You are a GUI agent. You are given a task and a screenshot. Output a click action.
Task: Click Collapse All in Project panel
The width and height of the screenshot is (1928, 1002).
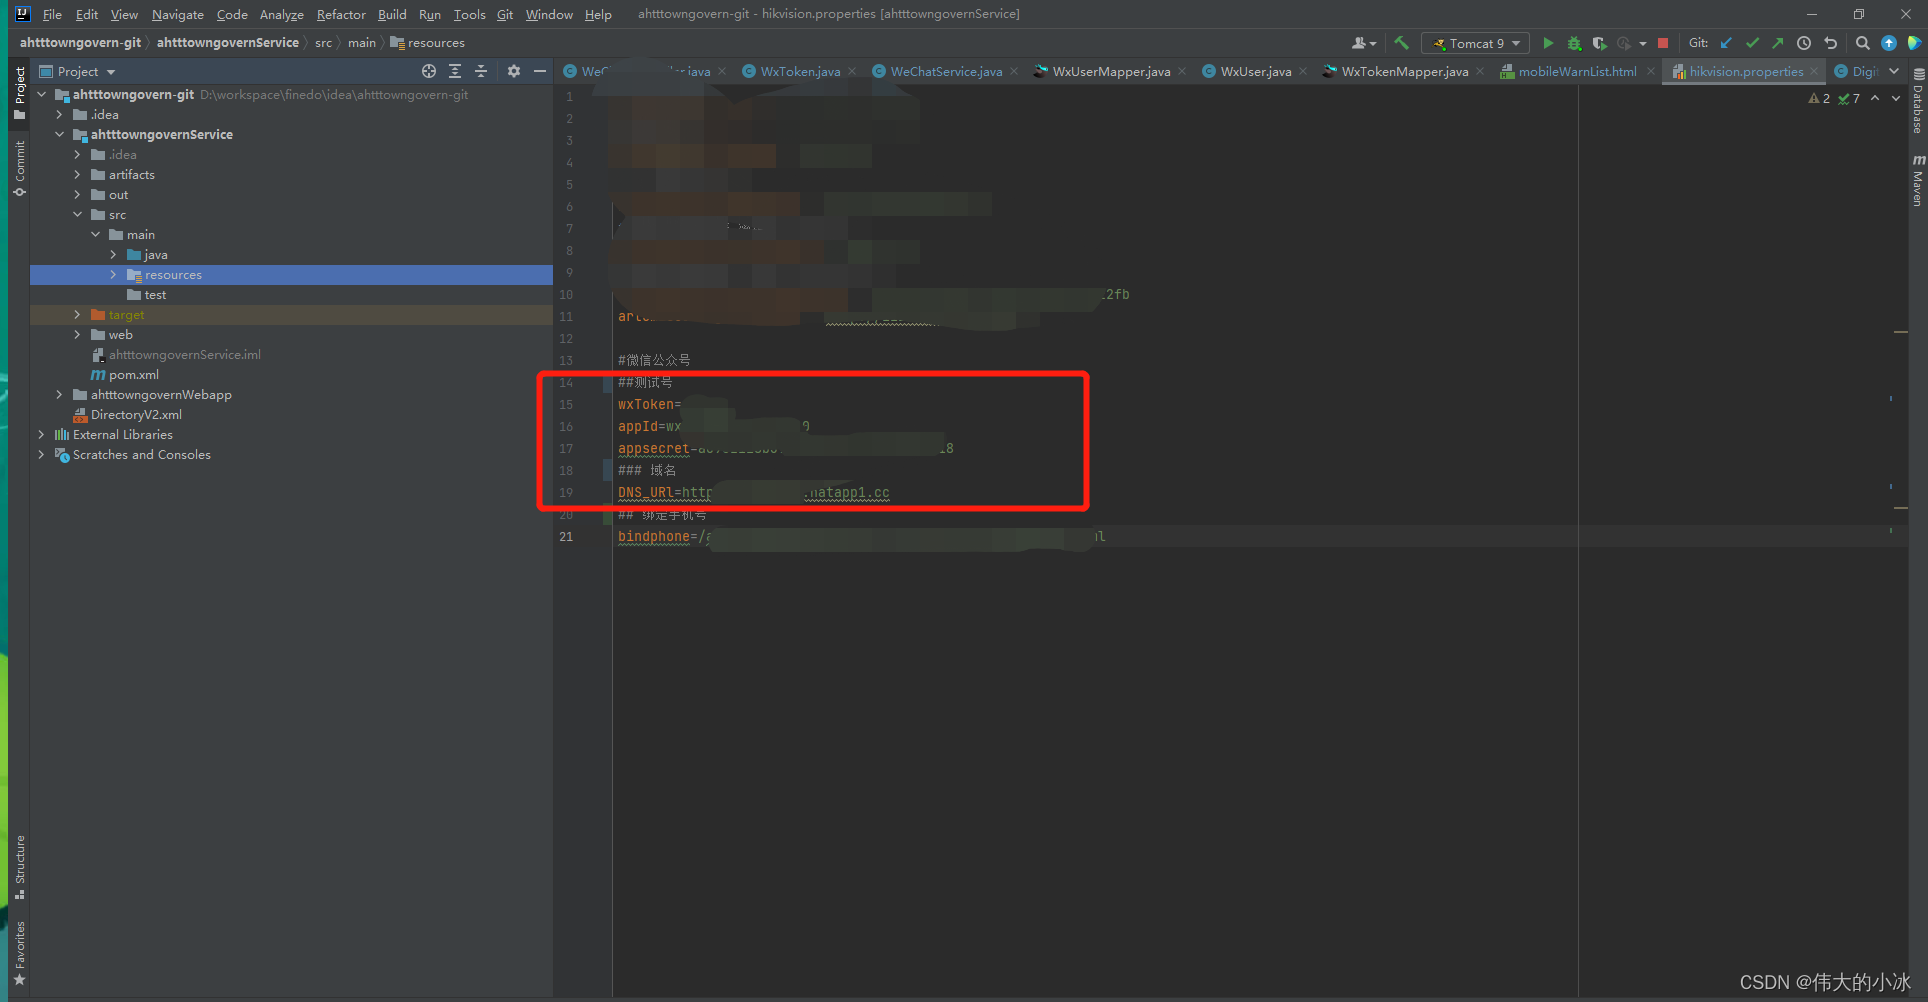[481, 71]
